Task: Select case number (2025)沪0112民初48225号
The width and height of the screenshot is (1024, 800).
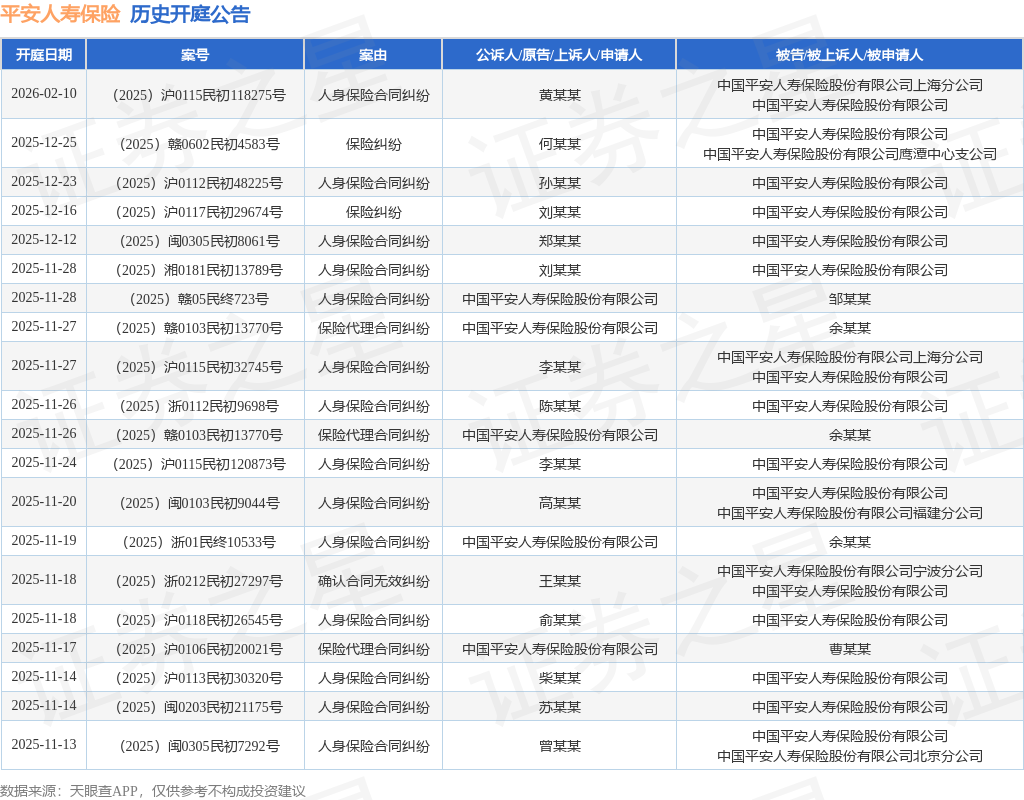Action: (199, 184)
